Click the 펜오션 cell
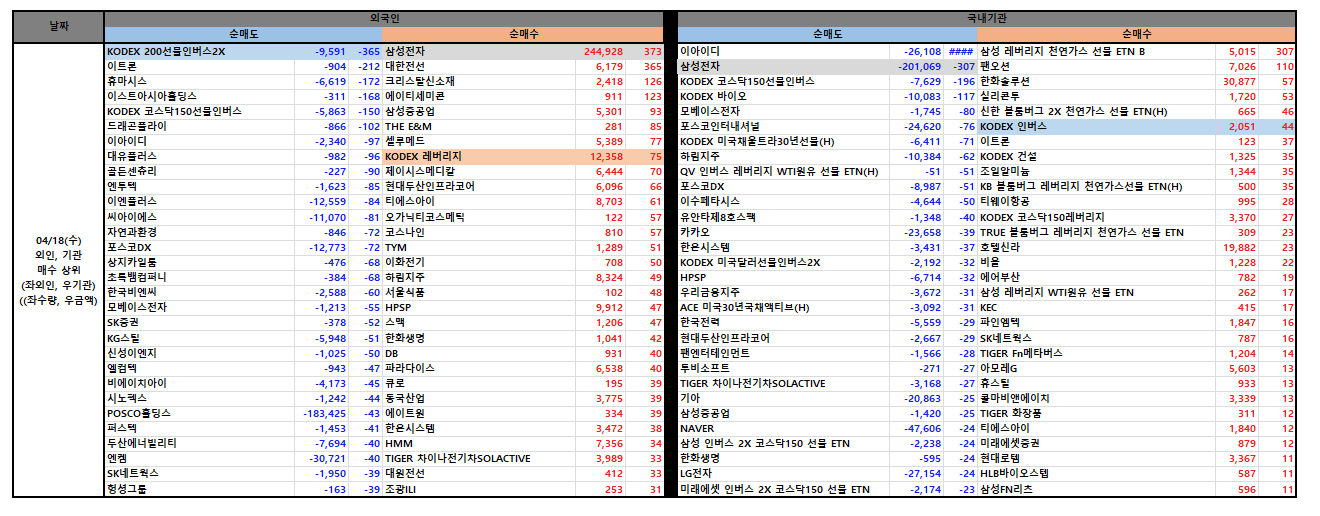This screenshot has width=1320, height=516. (x=1097, y=66)
